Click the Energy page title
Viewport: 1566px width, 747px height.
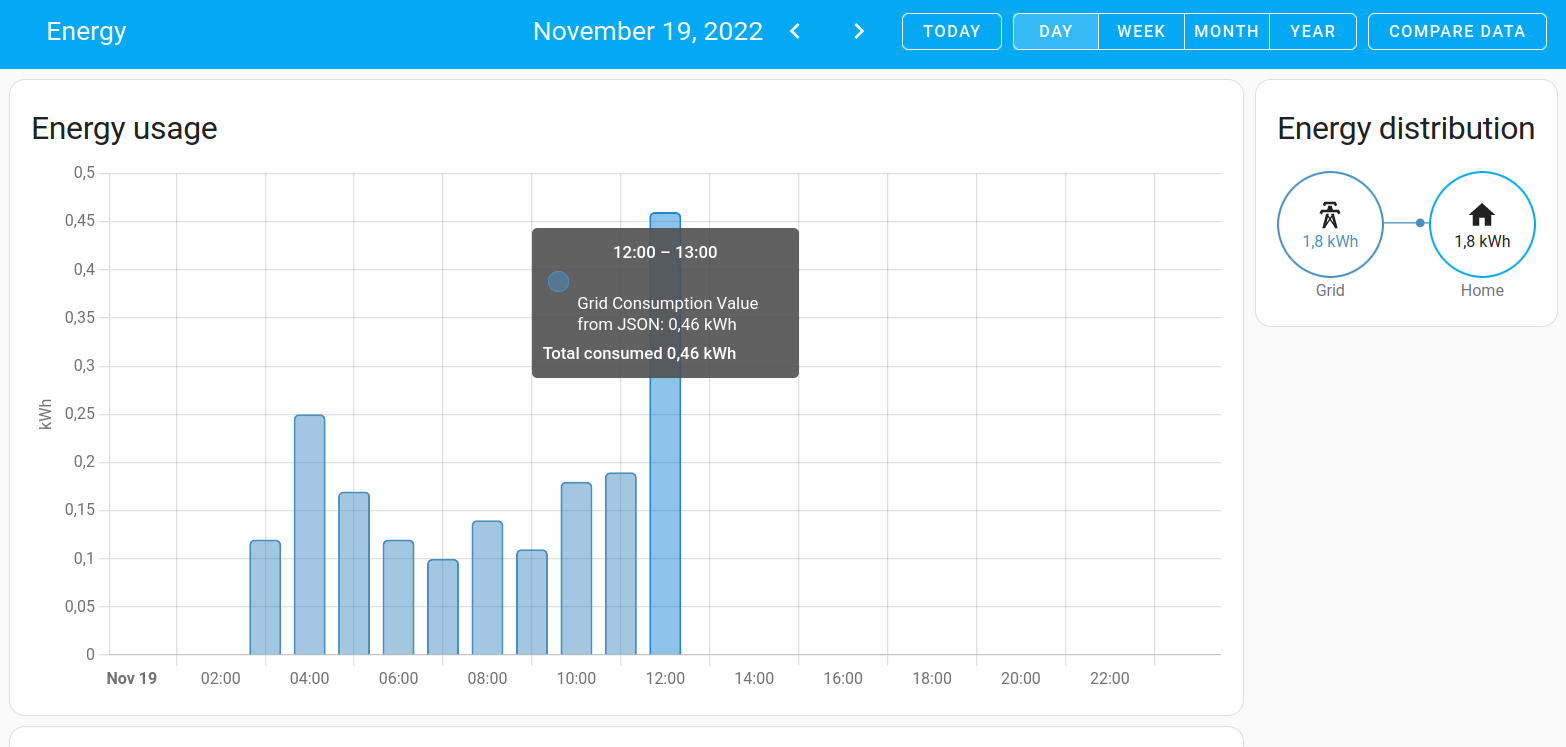(x=86, y=31)
